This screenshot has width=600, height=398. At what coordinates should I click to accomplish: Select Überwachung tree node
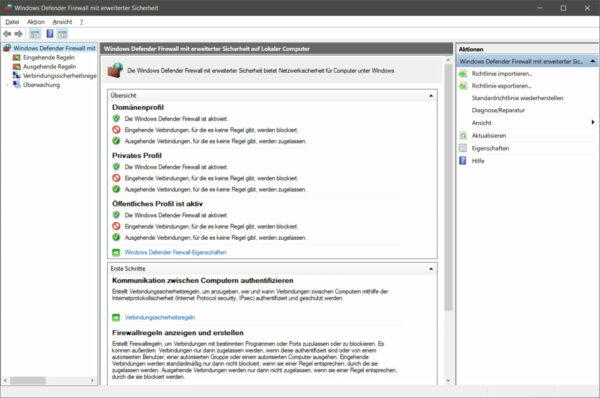tap(41, 85)
